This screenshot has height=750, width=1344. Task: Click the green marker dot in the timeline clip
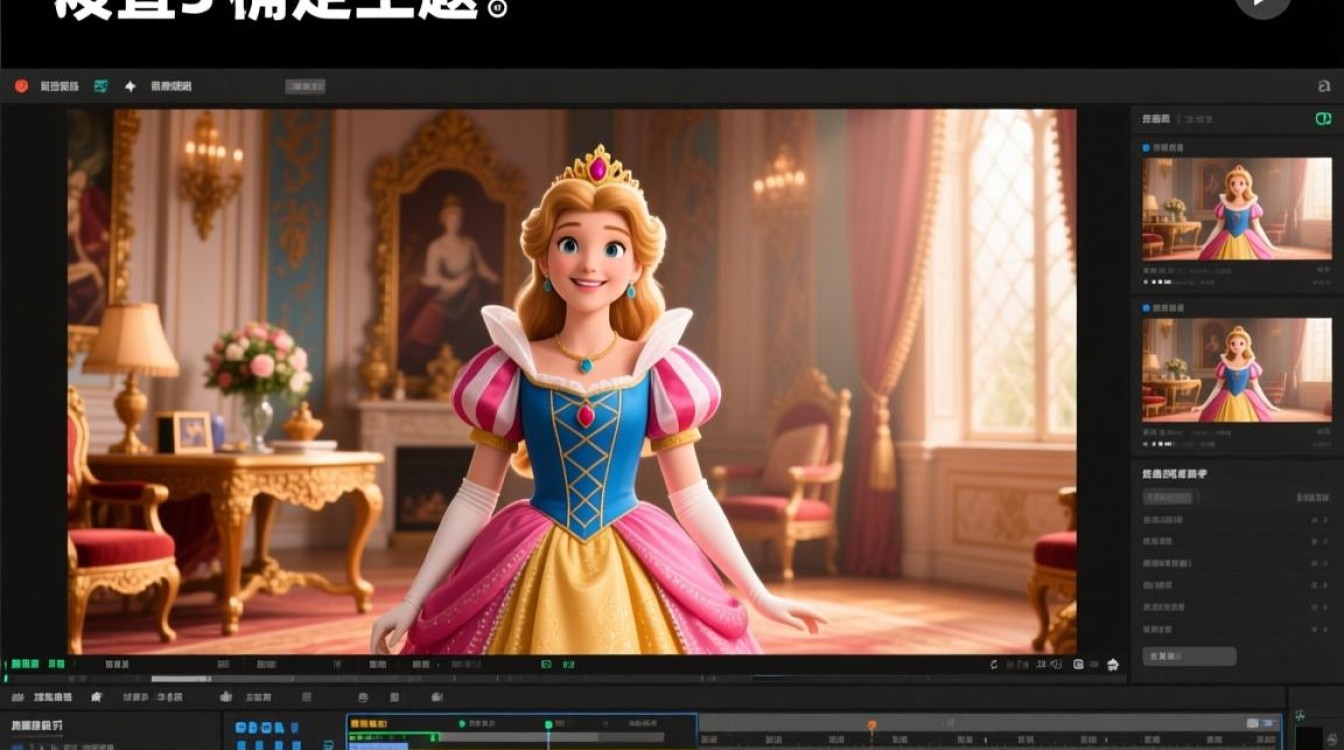tap(548, 724)
